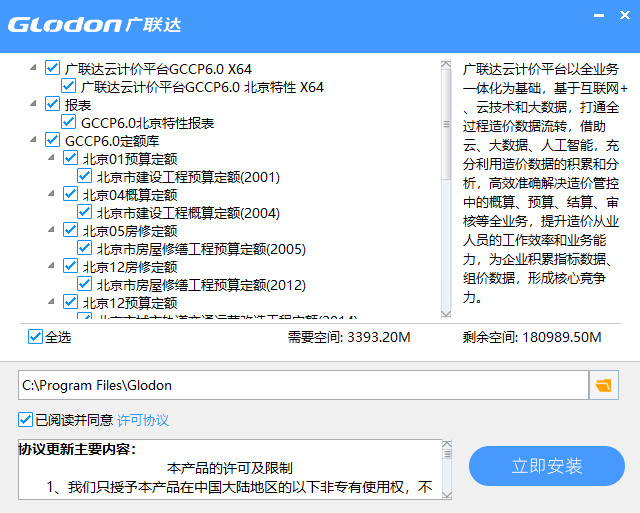This screenshot has height=513, width=640.
Task: Collapse the 报表 tree node arrow
Action: [34, 104]
